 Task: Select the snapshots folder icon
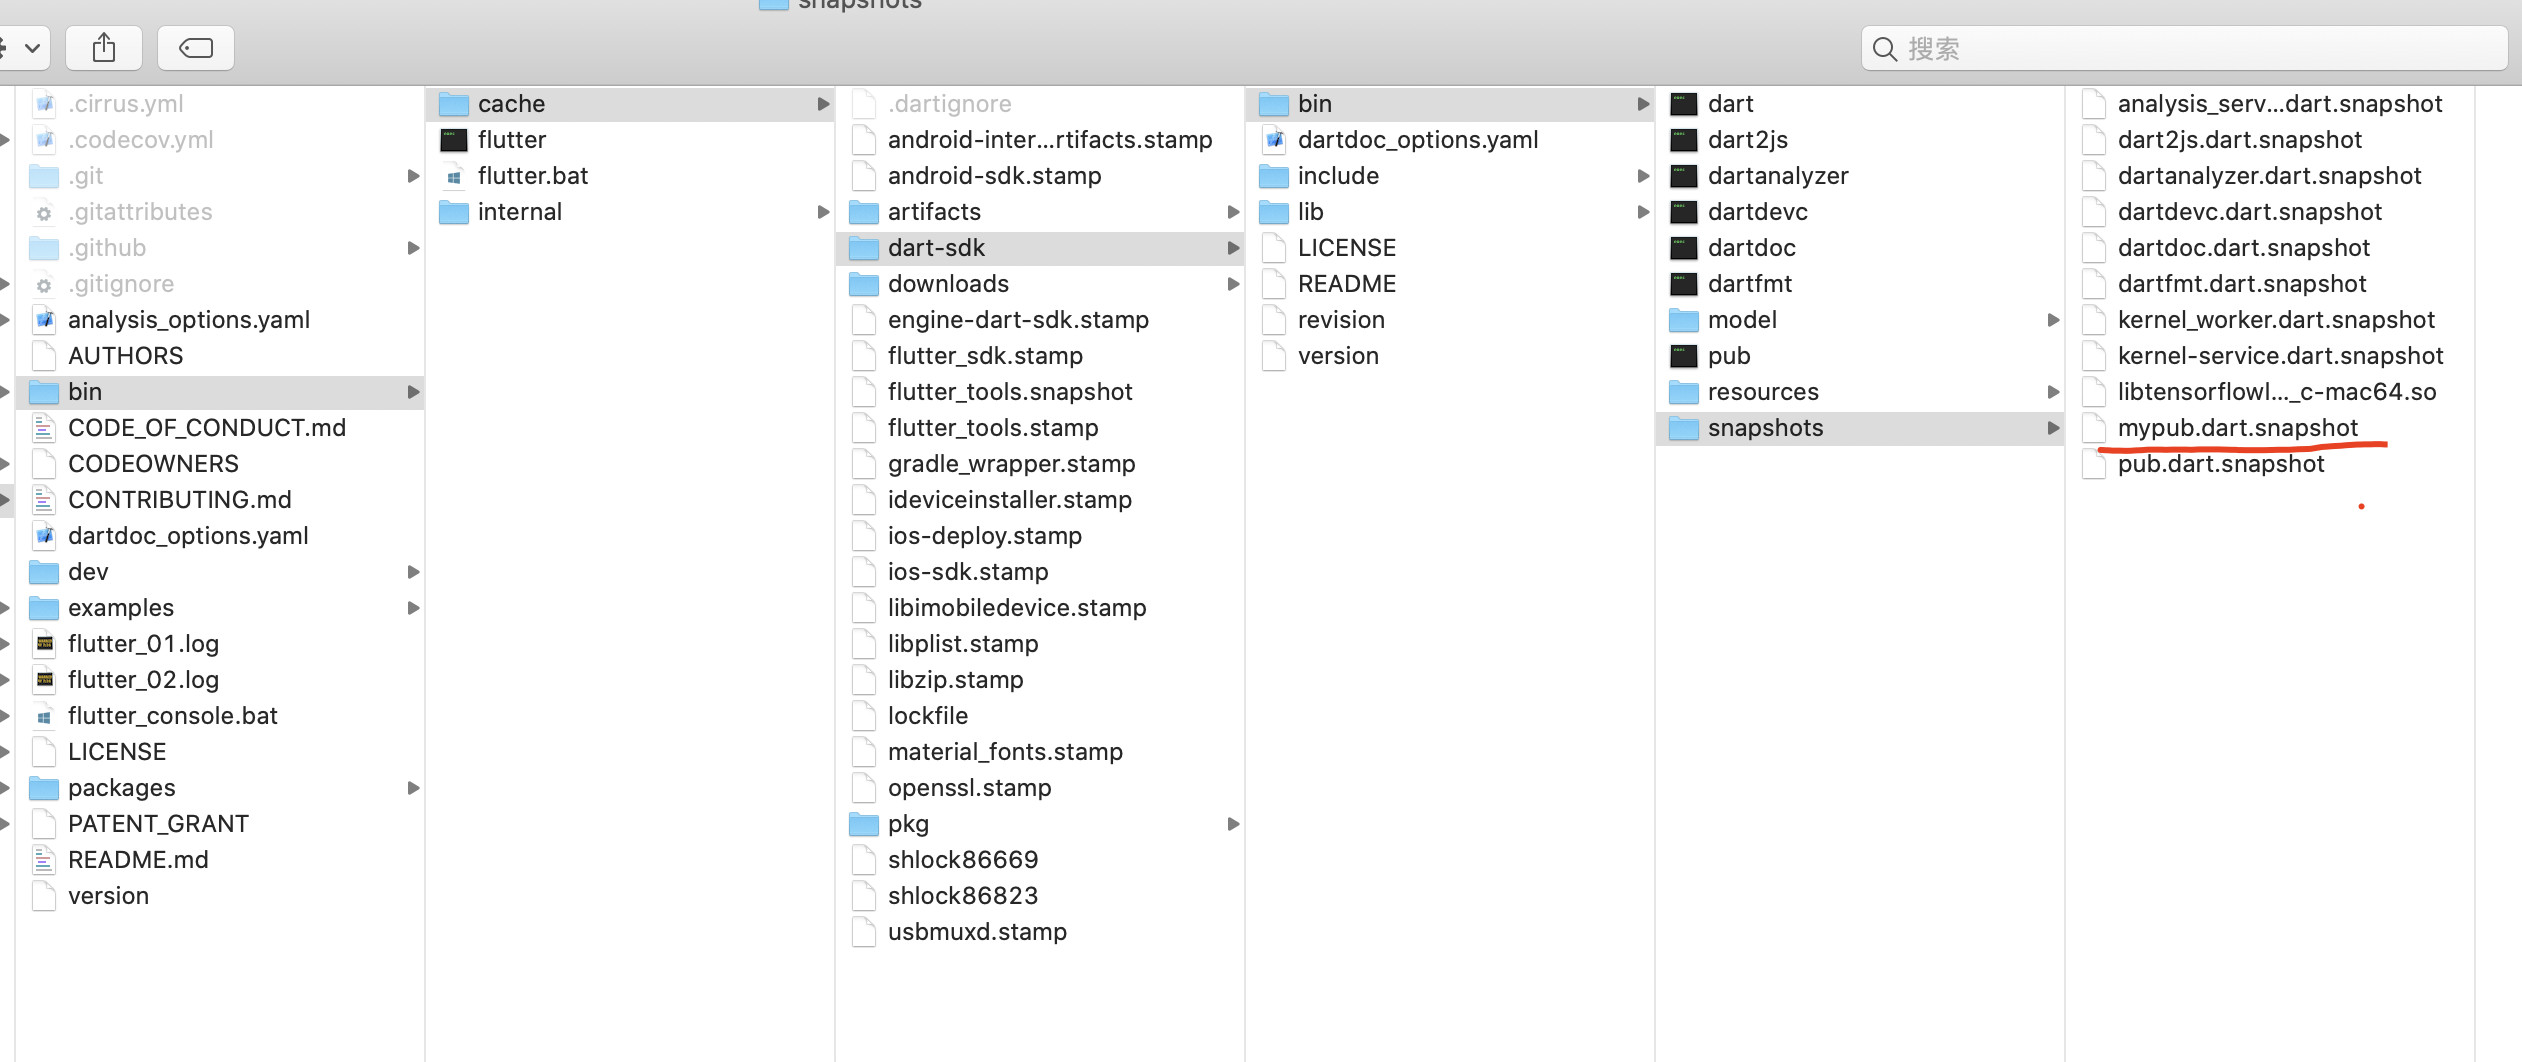click(1684, 428)
